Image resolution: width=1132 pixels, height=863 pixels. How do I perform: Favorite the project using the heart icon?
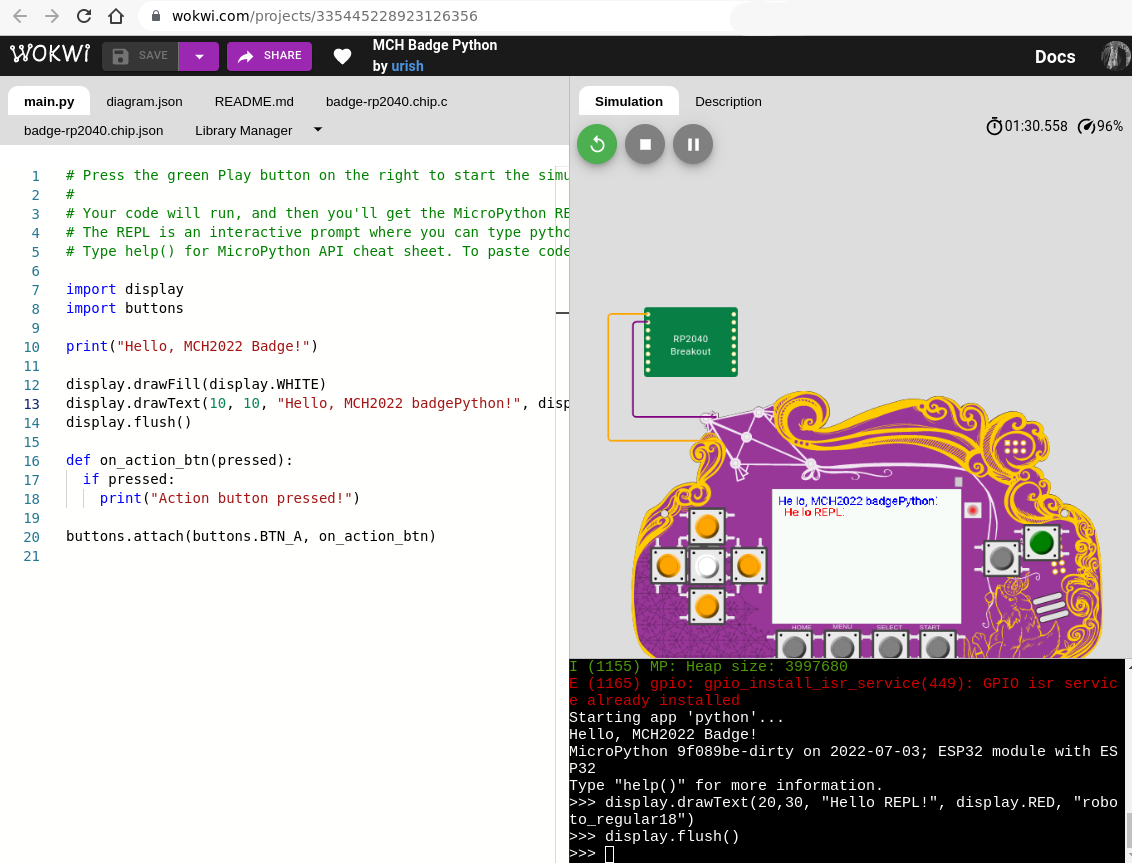point(342,57)
